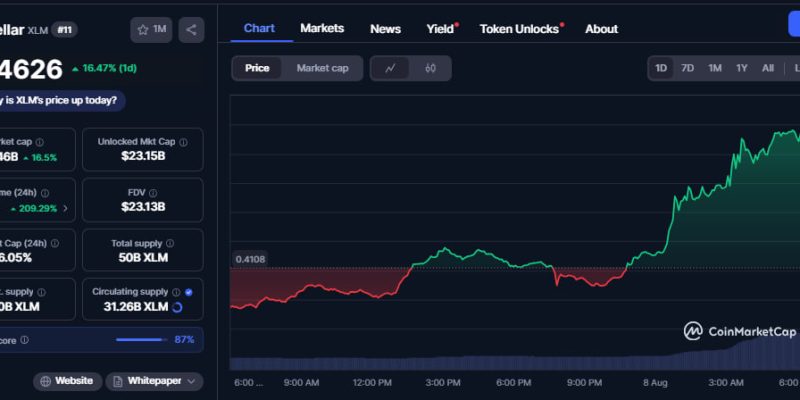Image resolution: width=800 pixels, height=400 pixels.
Task: Open info icon next to Profile score
Action: click(x=24, y=340)
